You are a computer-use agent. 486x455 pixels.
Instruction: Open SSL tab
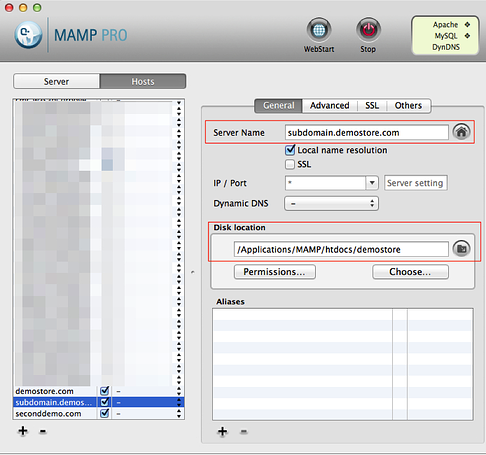pyautogui.click(x=372, y=105)
